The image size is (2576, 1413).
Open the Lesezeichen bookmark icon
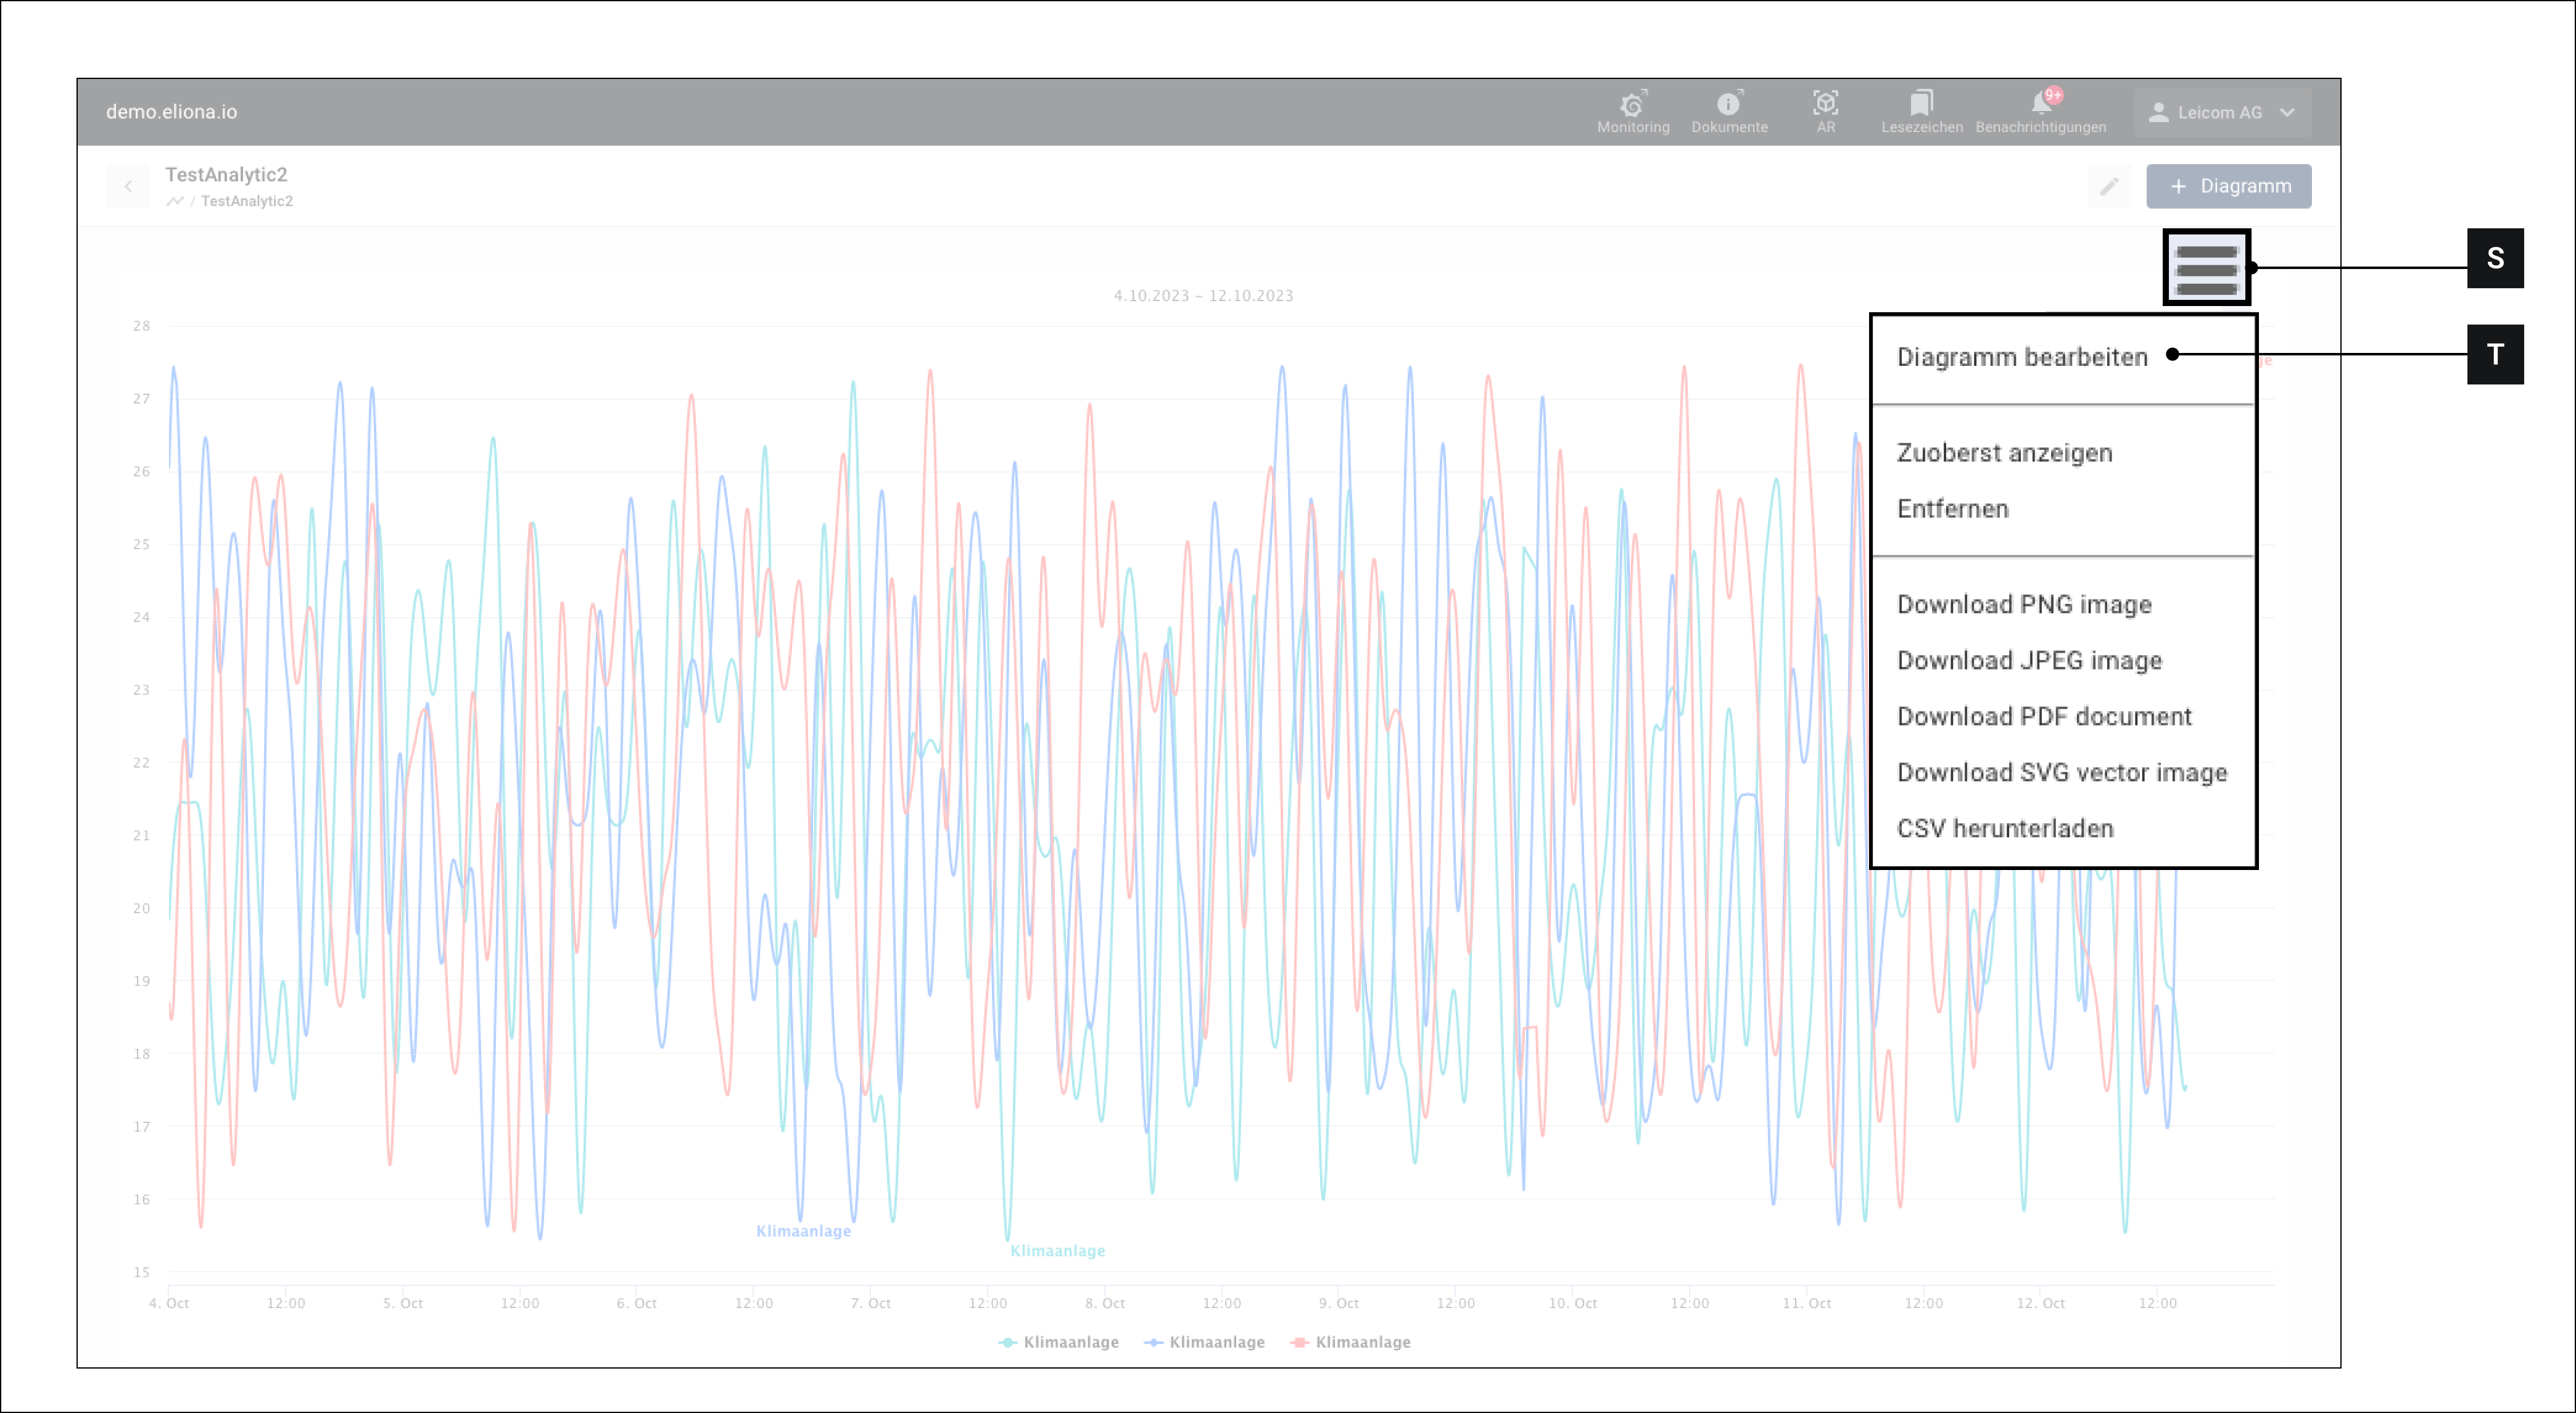[x=1921, y=103]
